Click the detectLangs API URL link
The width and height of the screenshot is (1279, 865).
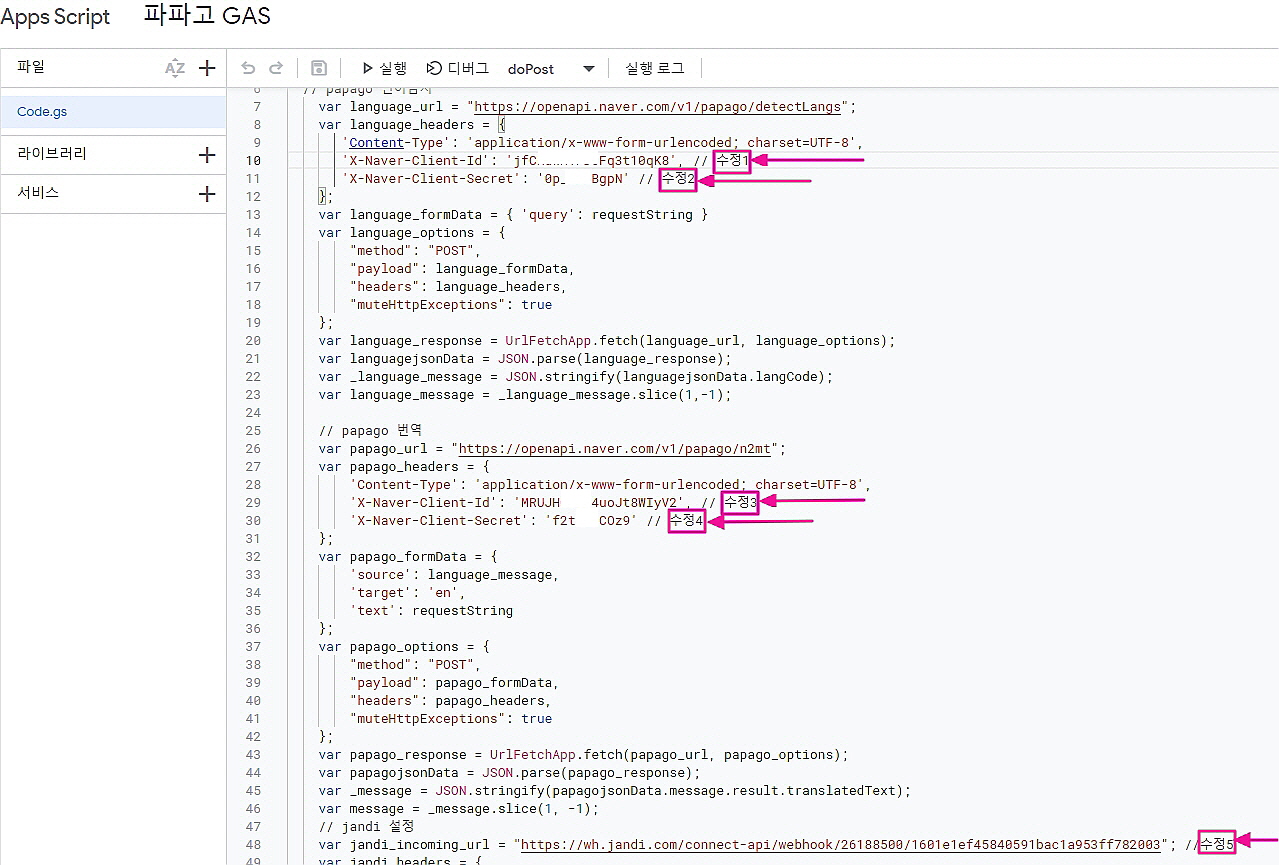pyautogui.click(x=660, y=107)
